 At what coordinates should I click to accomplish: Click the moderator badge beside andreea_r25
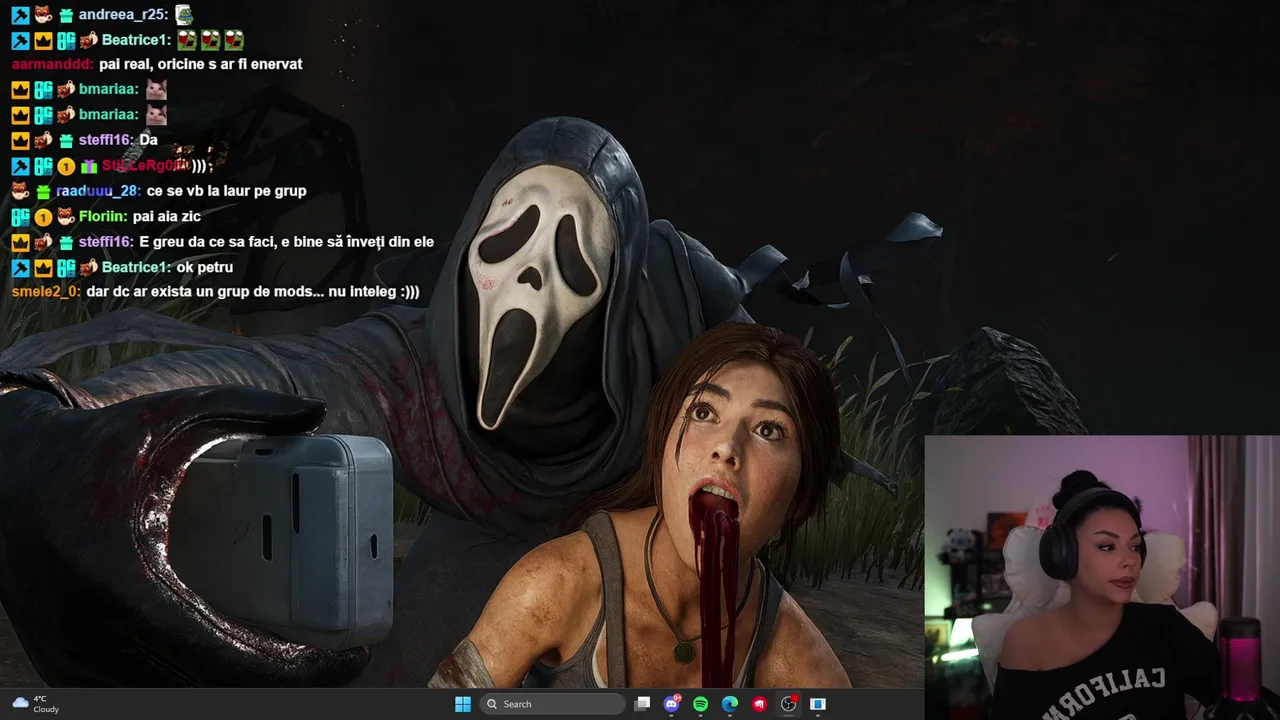[20, 15]
